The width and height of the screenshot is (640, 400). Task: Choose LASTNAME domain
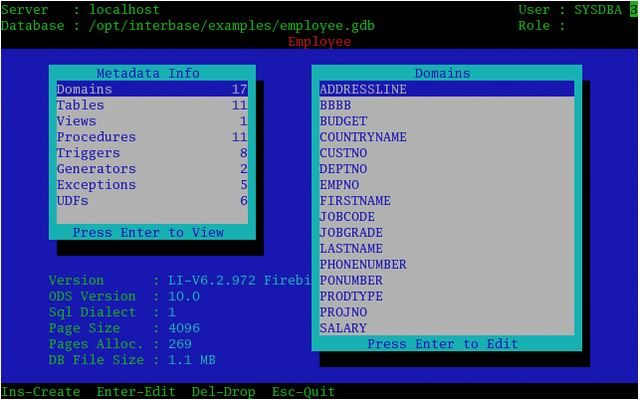tap(447, 248)
